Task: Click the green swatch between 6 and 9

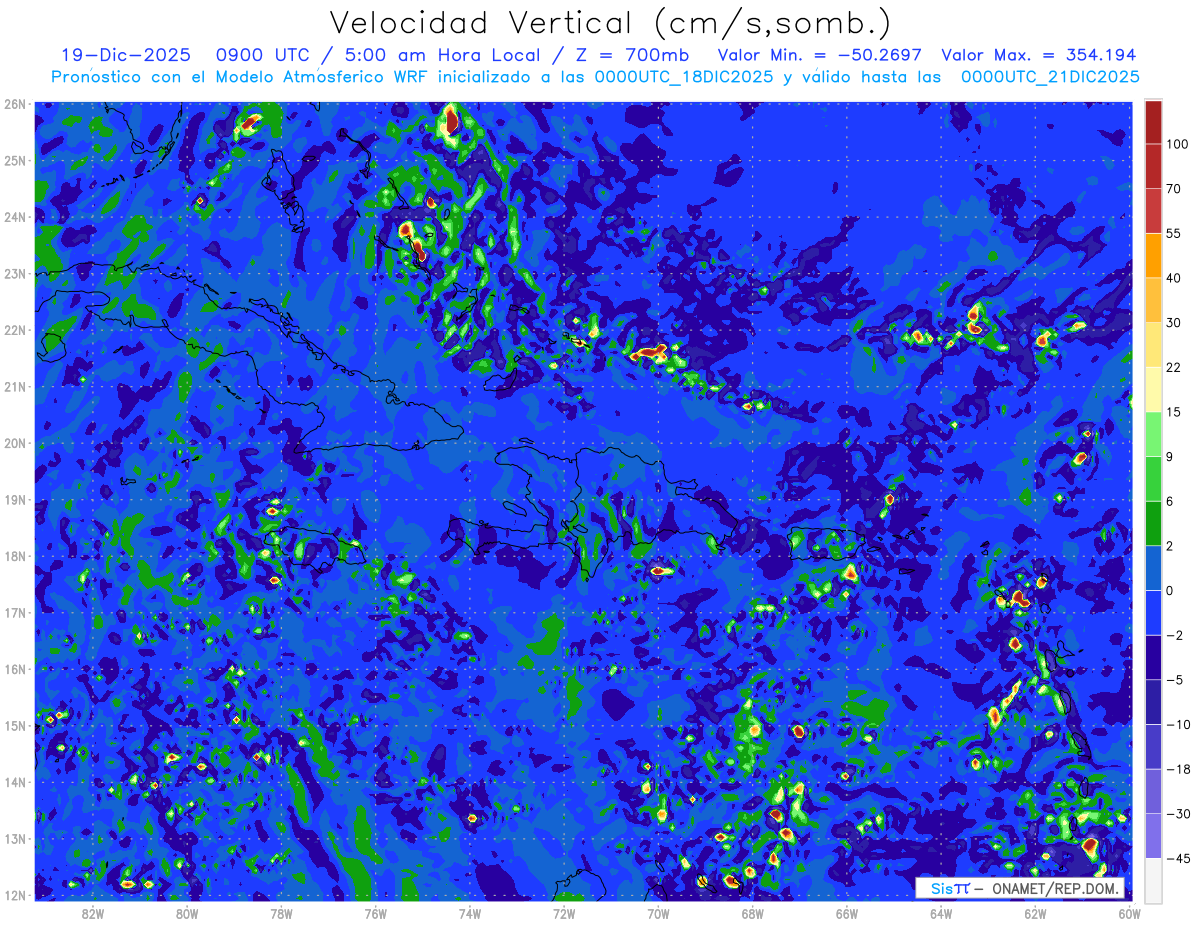Action: coord(1153,479)
